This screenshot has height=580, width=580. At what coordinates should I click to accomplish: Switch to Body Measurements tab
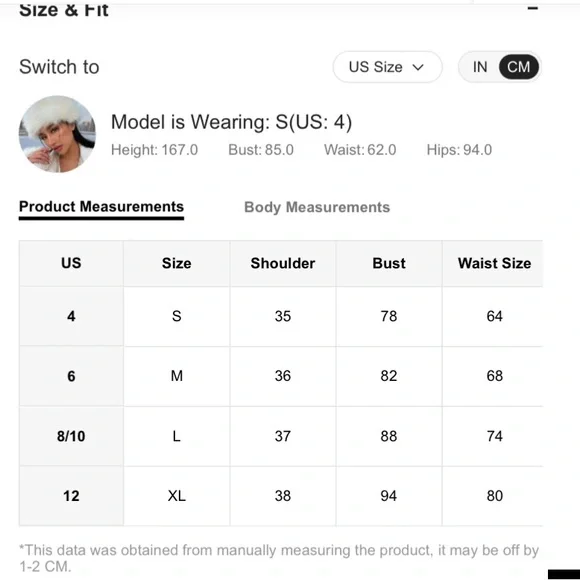(317, 207)
